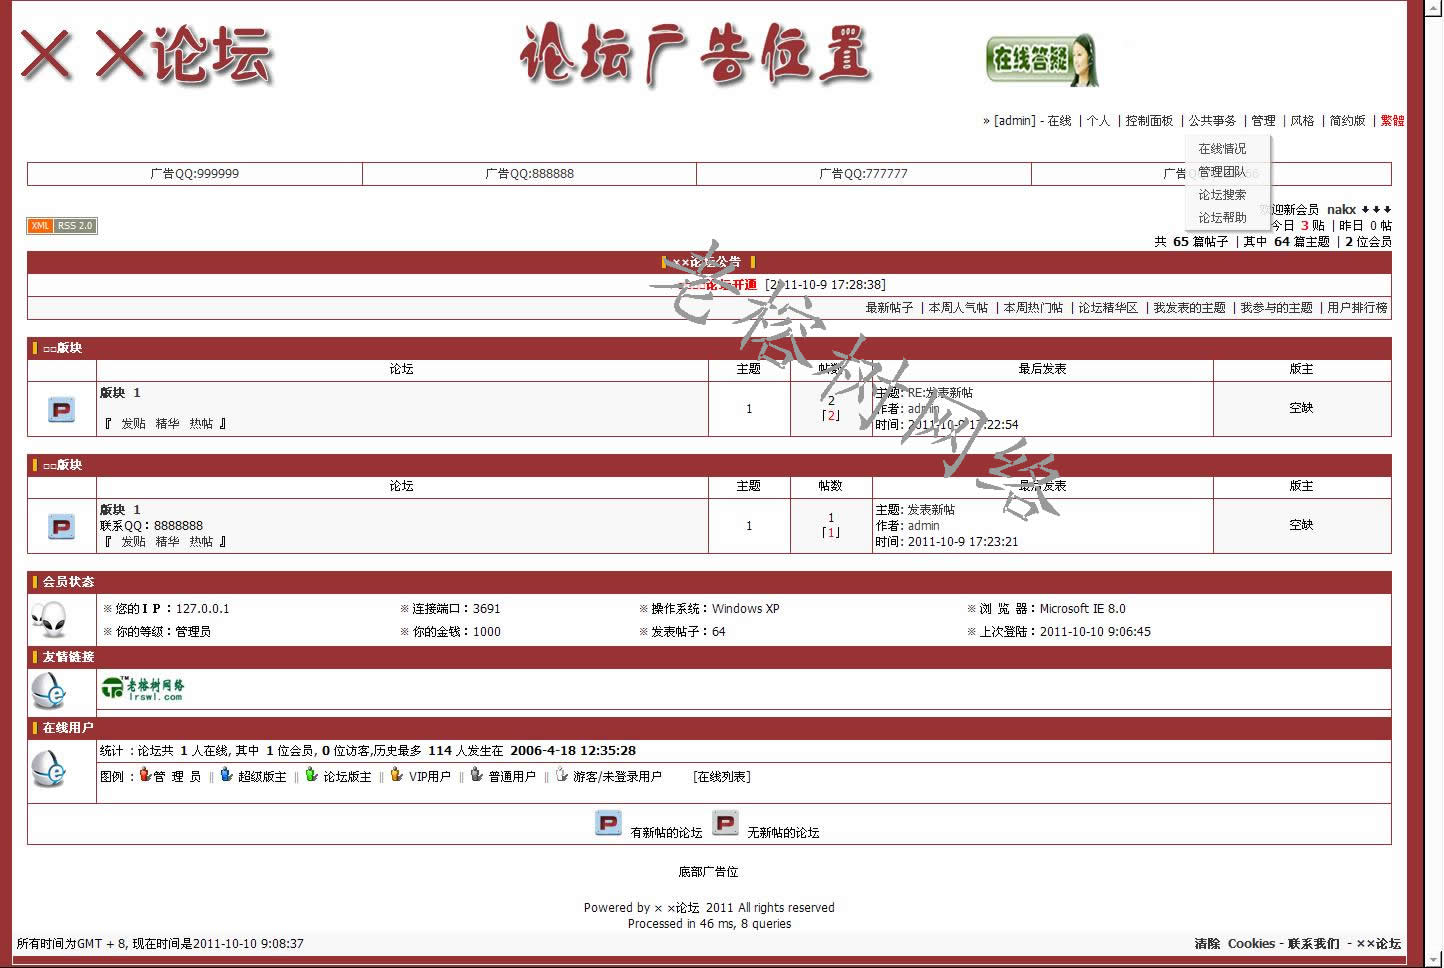Click the ××论坛公告 header title
Screen dimensions: 1444x968
[708, 262]
